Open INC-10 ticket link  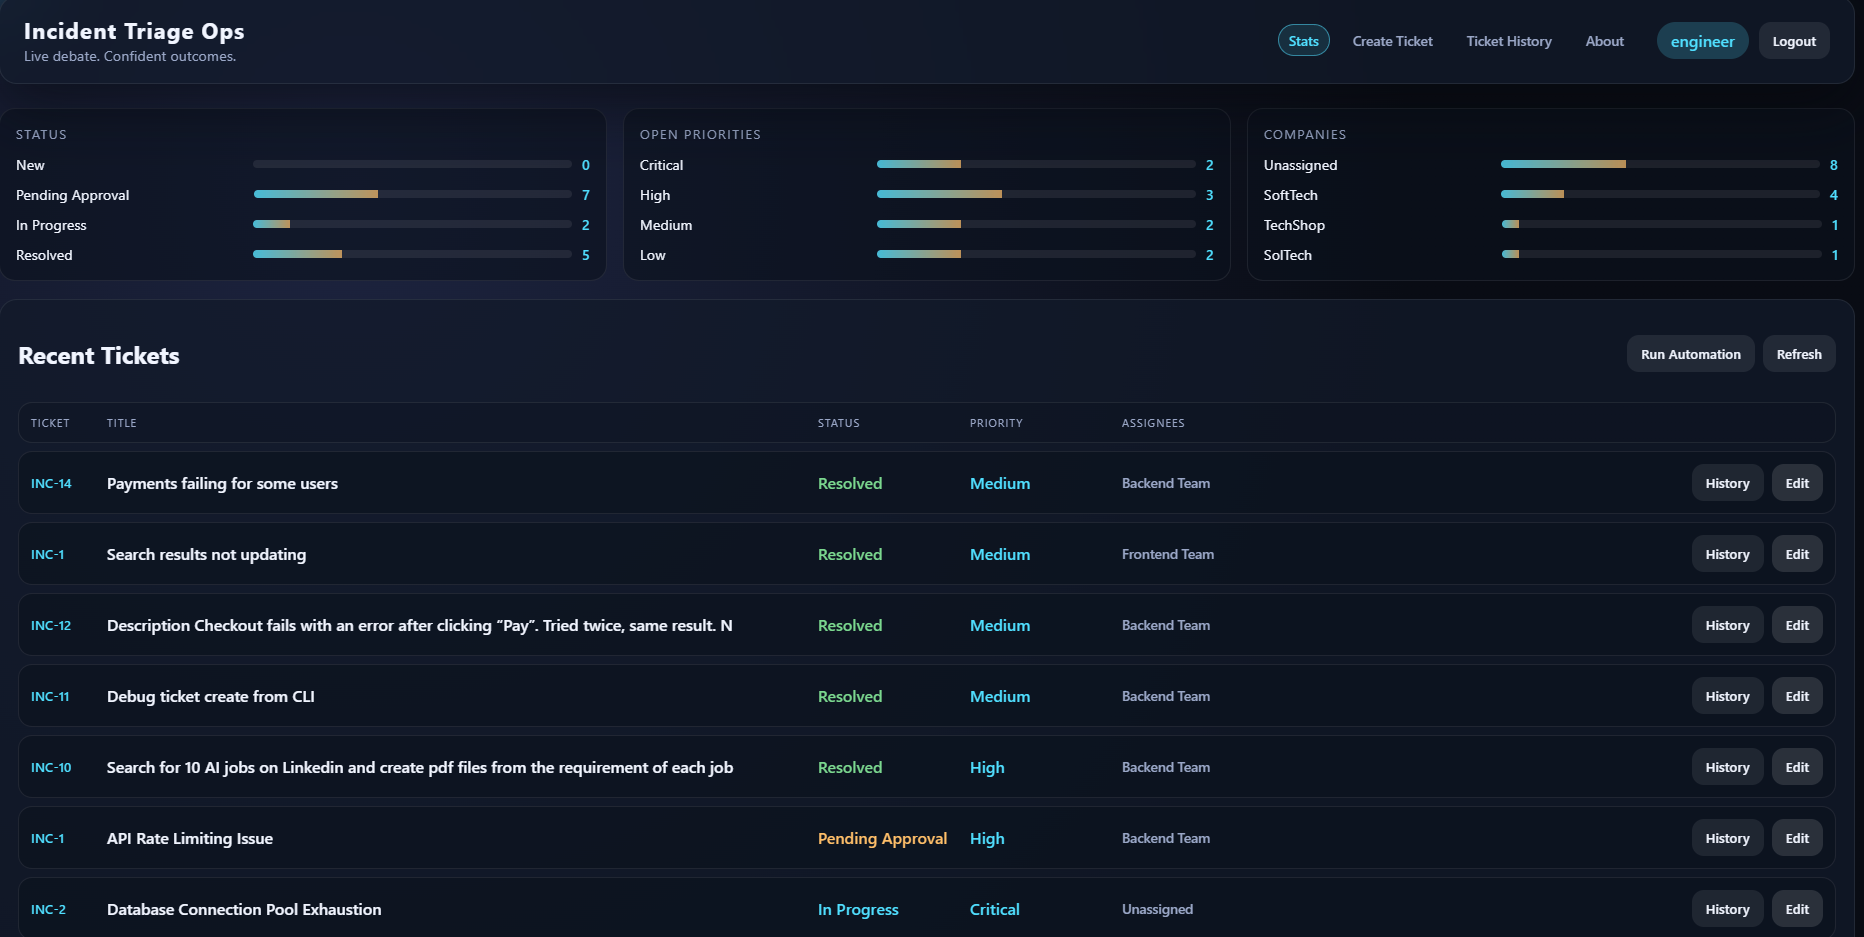(51, 767)
